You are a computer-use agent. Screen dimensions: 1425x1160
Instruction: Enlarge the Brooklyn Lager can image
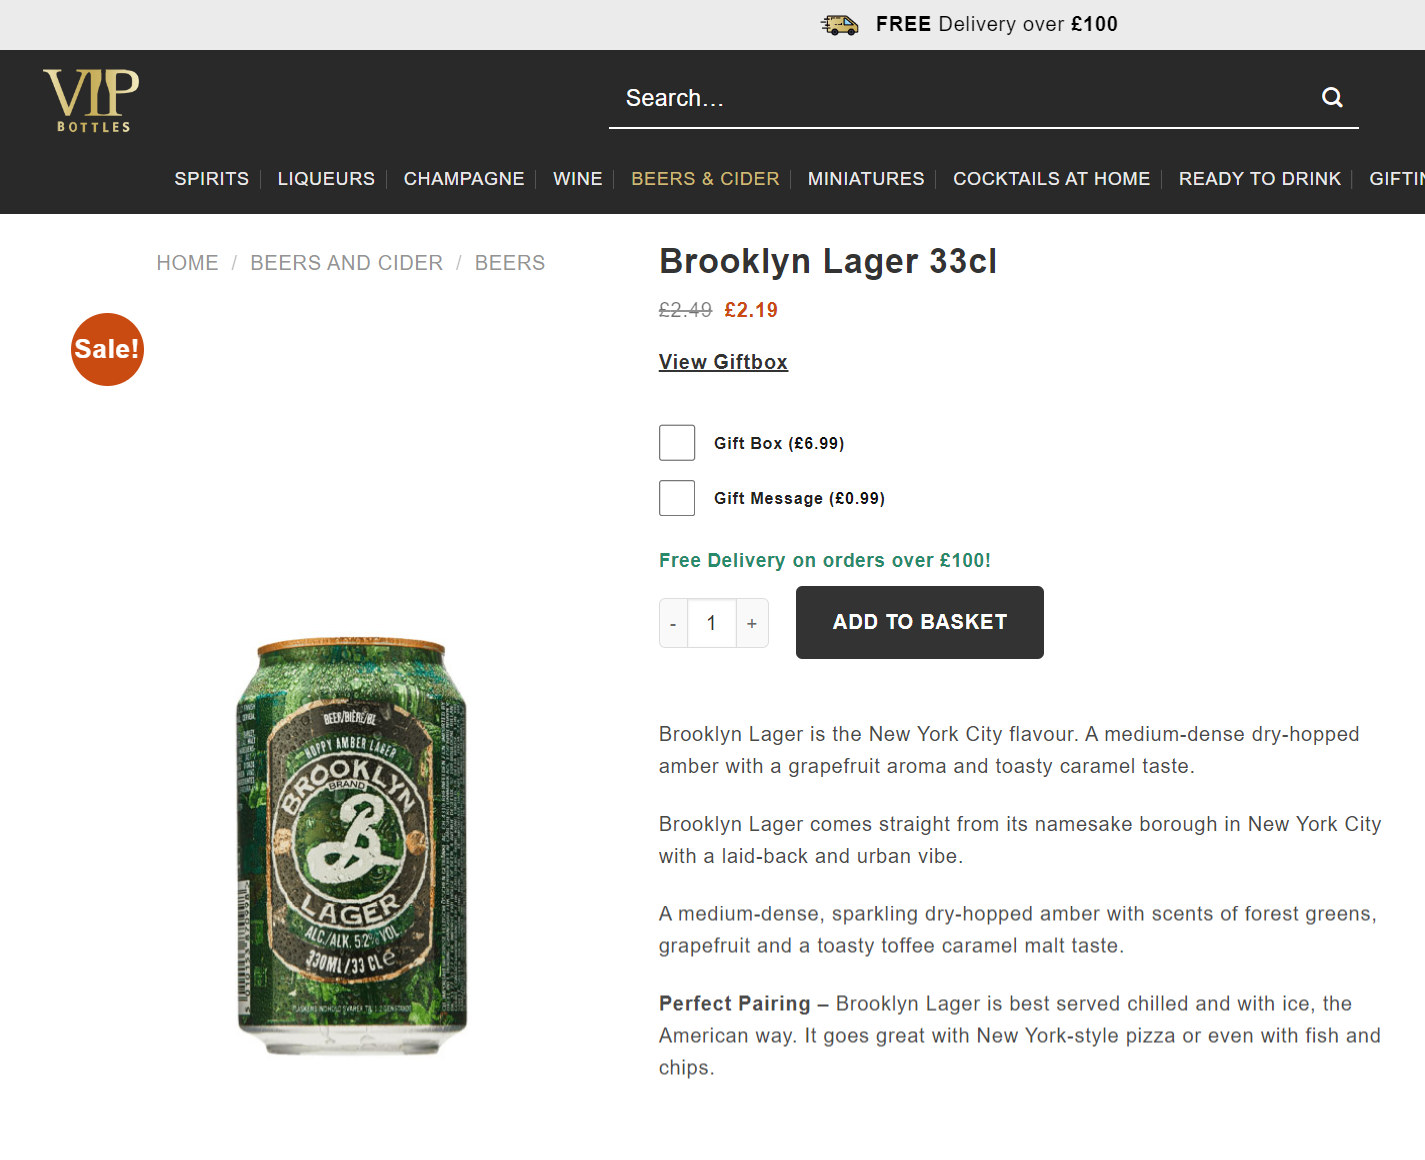click(x=352, y=846)
